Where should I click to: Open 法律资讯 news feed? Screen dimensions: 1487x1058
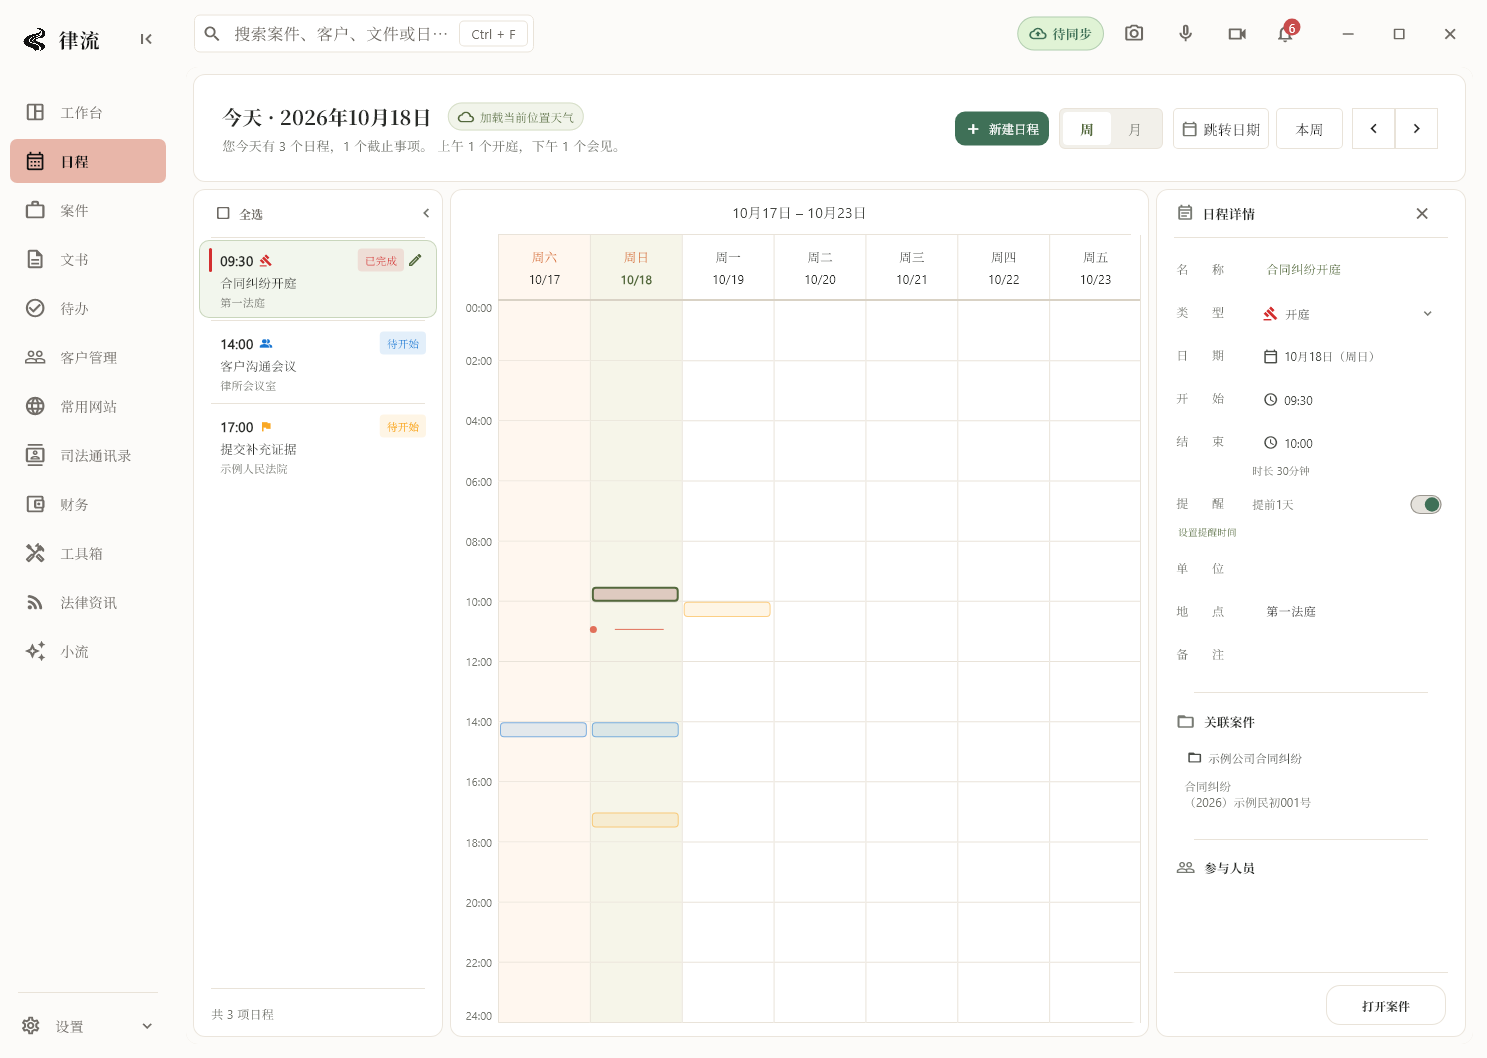(x=88, y=602)
